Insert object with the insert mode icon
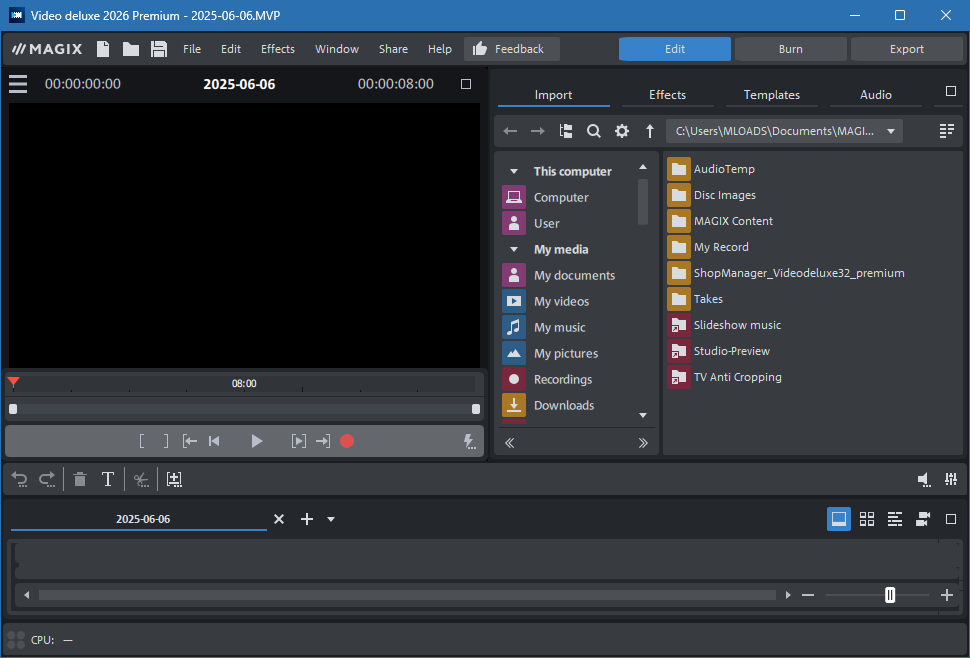970x658 pixels. pyautogui.click(x=174, y=479)
